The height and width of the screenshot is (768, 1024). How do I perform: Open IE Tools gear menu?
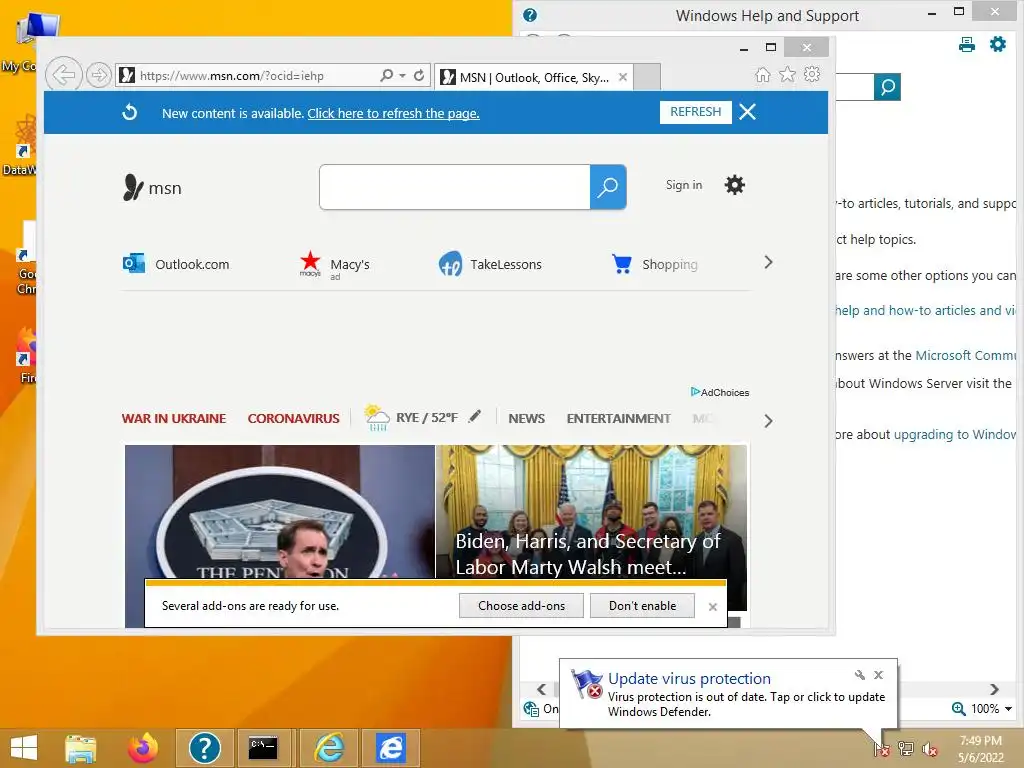pyautogui.click(x=812, y=74)
